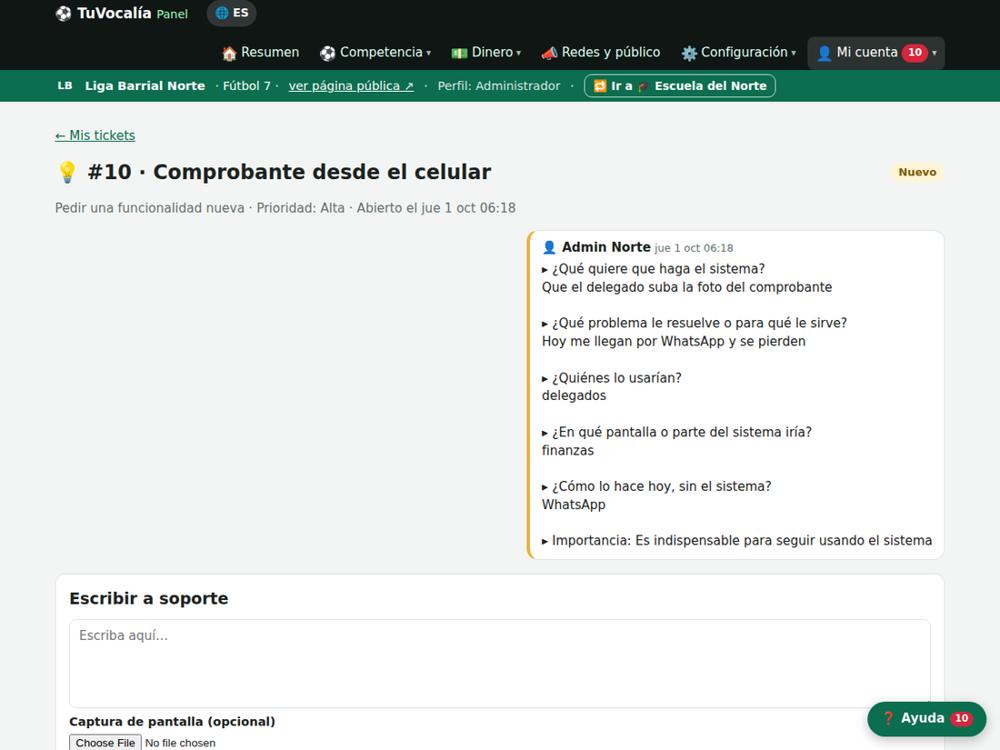Click the megaphone icon beside Redes y público
Image resolution: width=1000 pixels, height=750 pixels.
549,53
